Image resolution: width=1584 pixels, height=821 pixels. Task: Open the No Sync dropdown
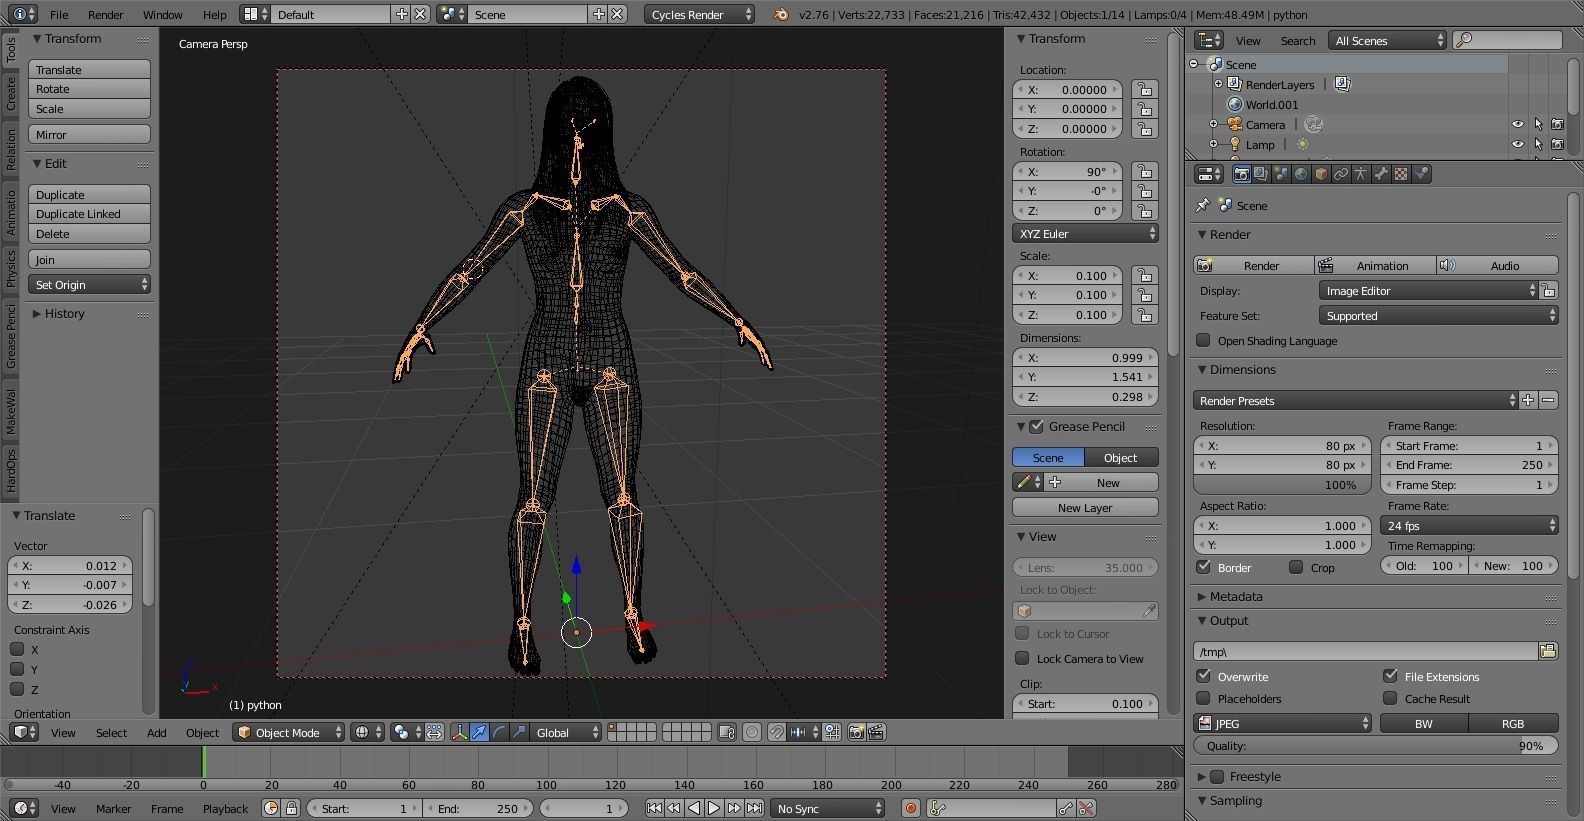click(x=828, y=808)
